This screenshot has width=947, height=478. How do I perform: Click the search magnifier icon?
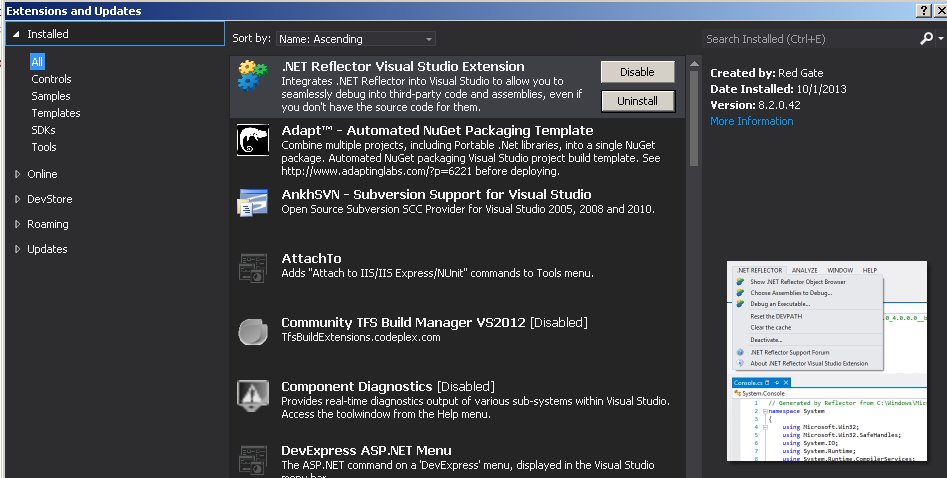pyautogui.click(x=926, y=39)
